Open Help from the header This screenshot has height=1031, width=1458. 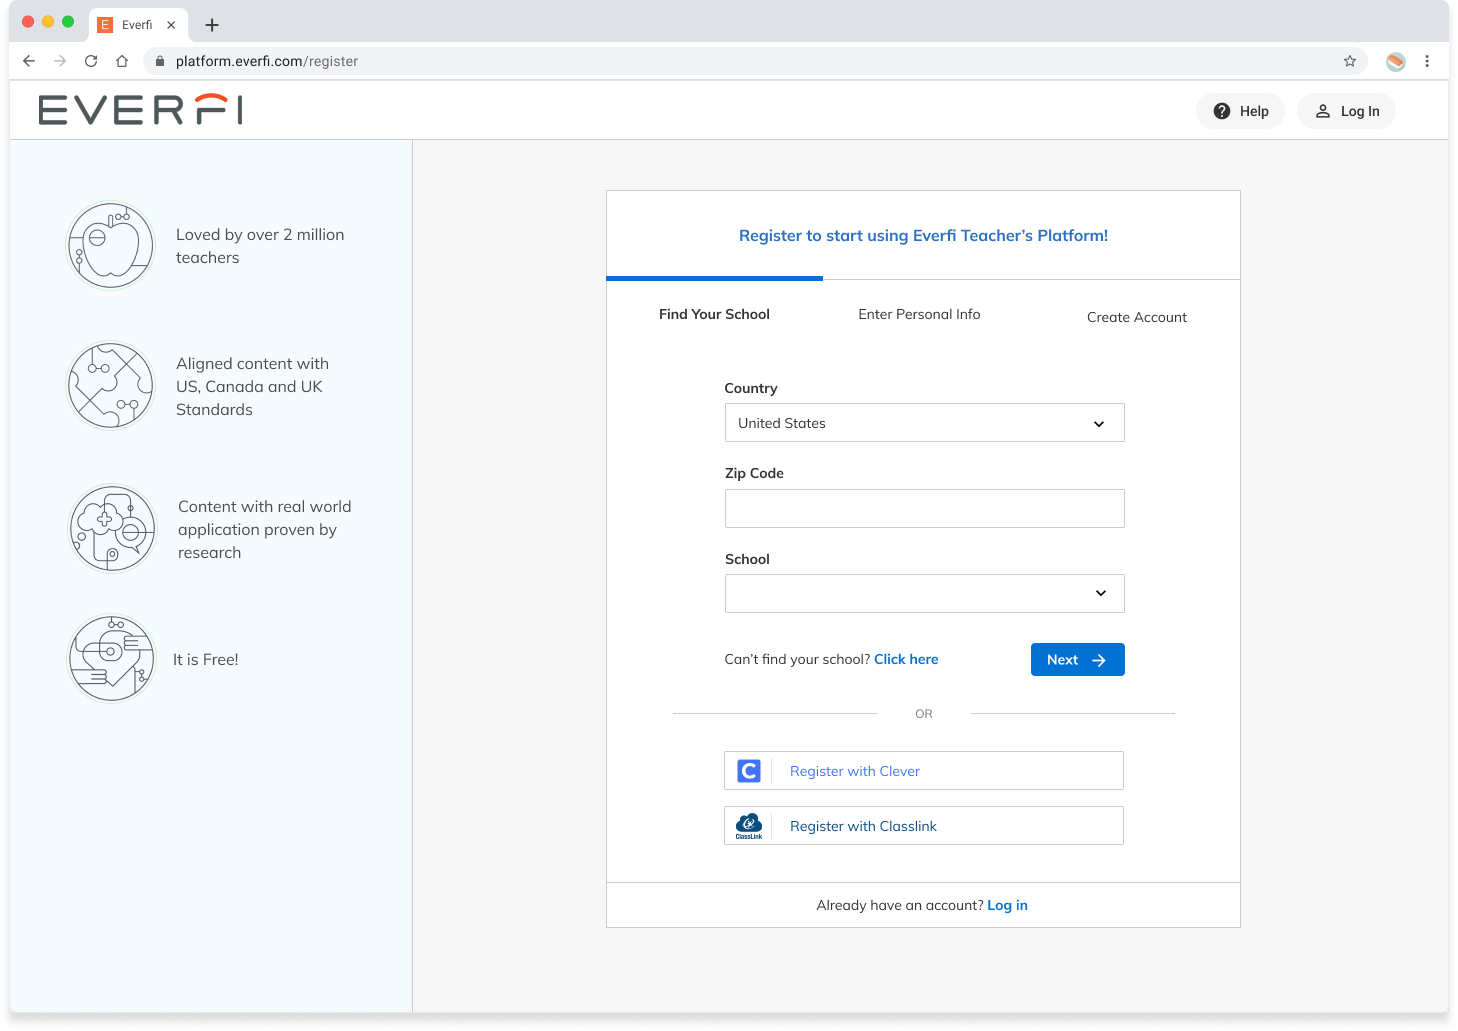(1241, 111)
